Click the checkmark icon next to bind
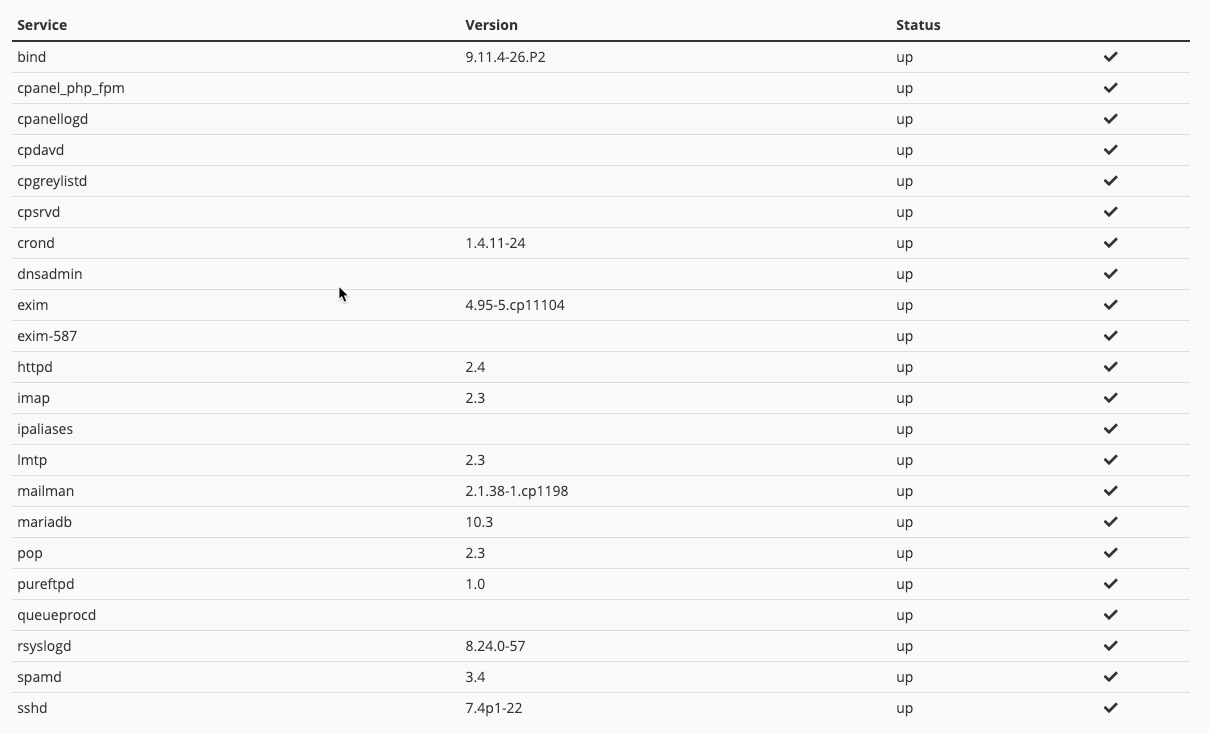Screen dimensions: 1209x734 (x=1110, y=57)
